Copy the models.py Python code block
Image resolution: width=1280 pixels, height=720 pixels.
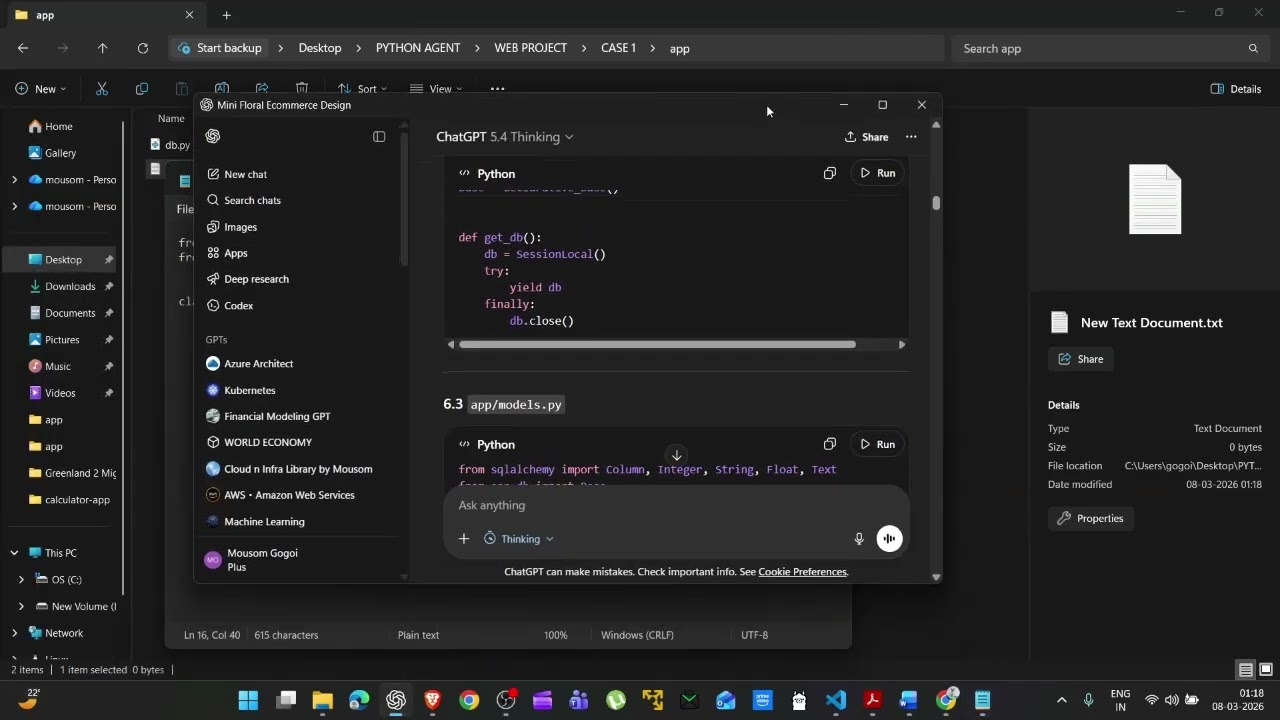830,444
